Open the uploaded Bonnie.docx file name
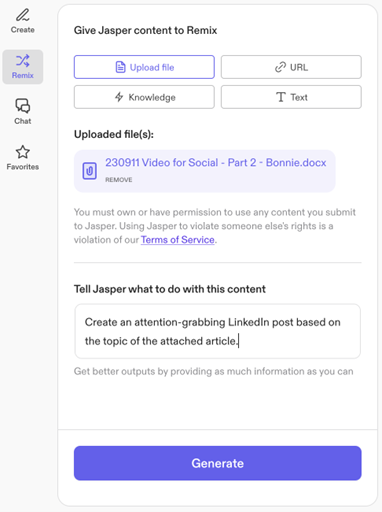The width and height of the screenshot is (382, 512). coord(216,163)
